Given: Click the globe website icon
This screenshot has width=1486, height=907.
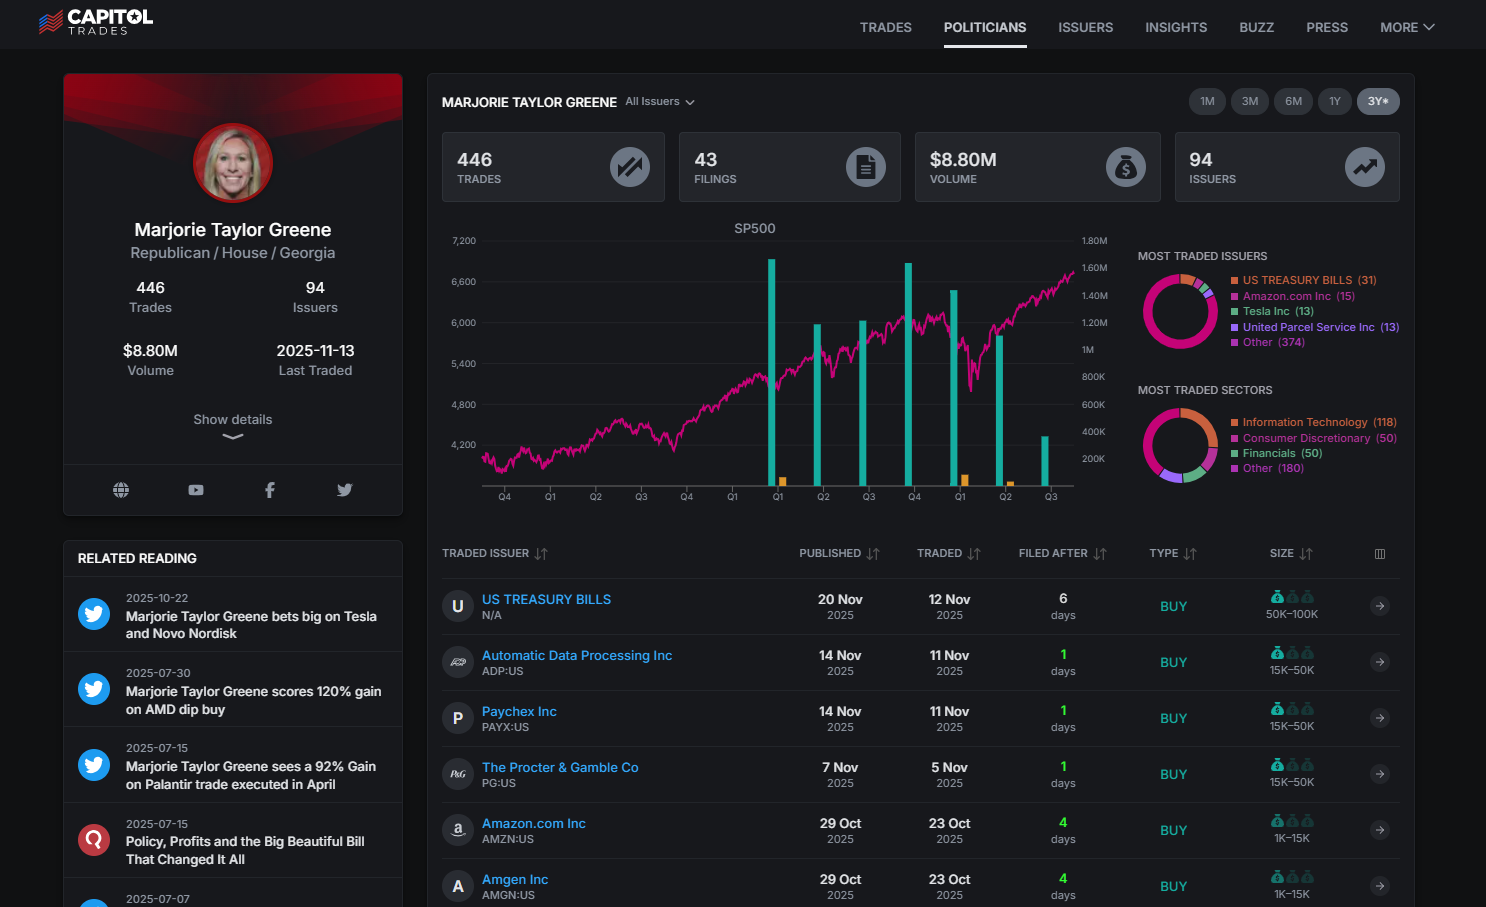Looking at the screenshot, I should (121, 490).
